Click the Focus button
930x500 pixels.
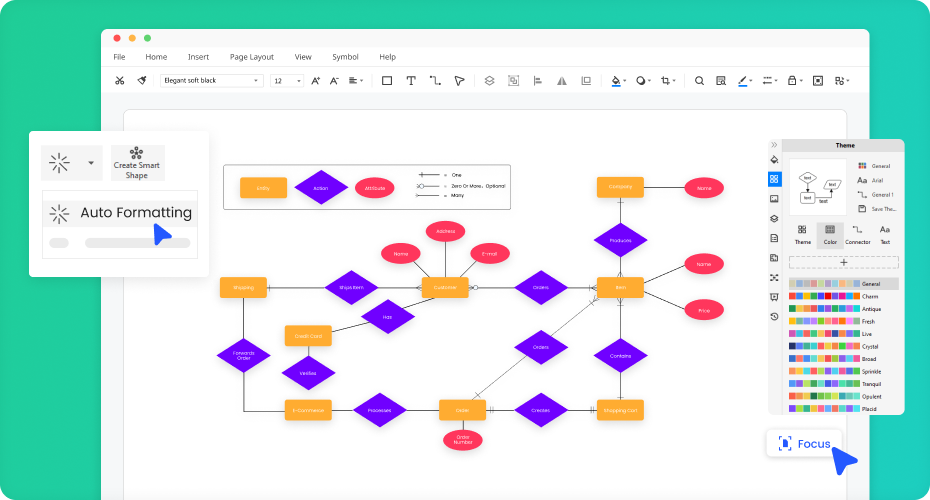click(805, 443)
